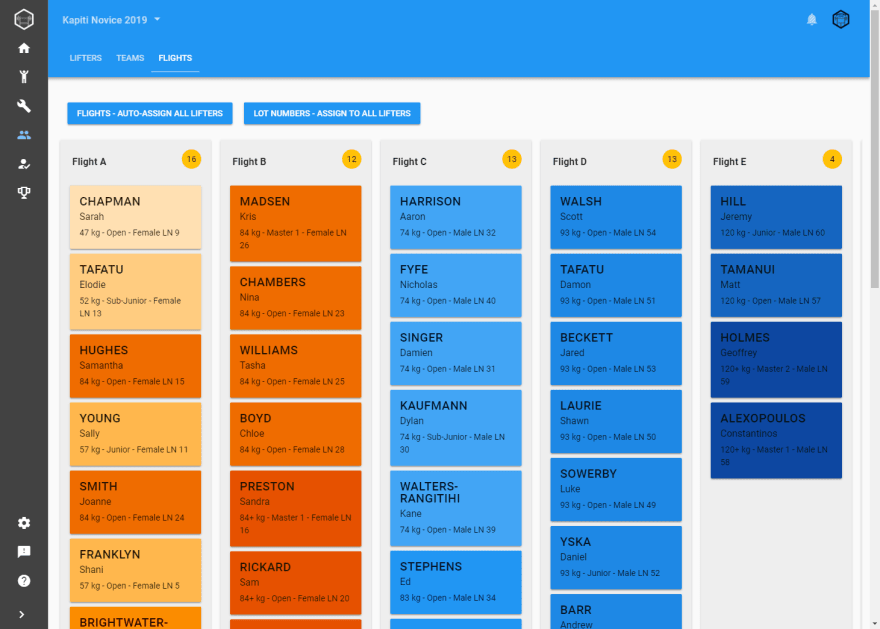
Task: Go to Home via house icon
Action: click(x=24, y=48)
